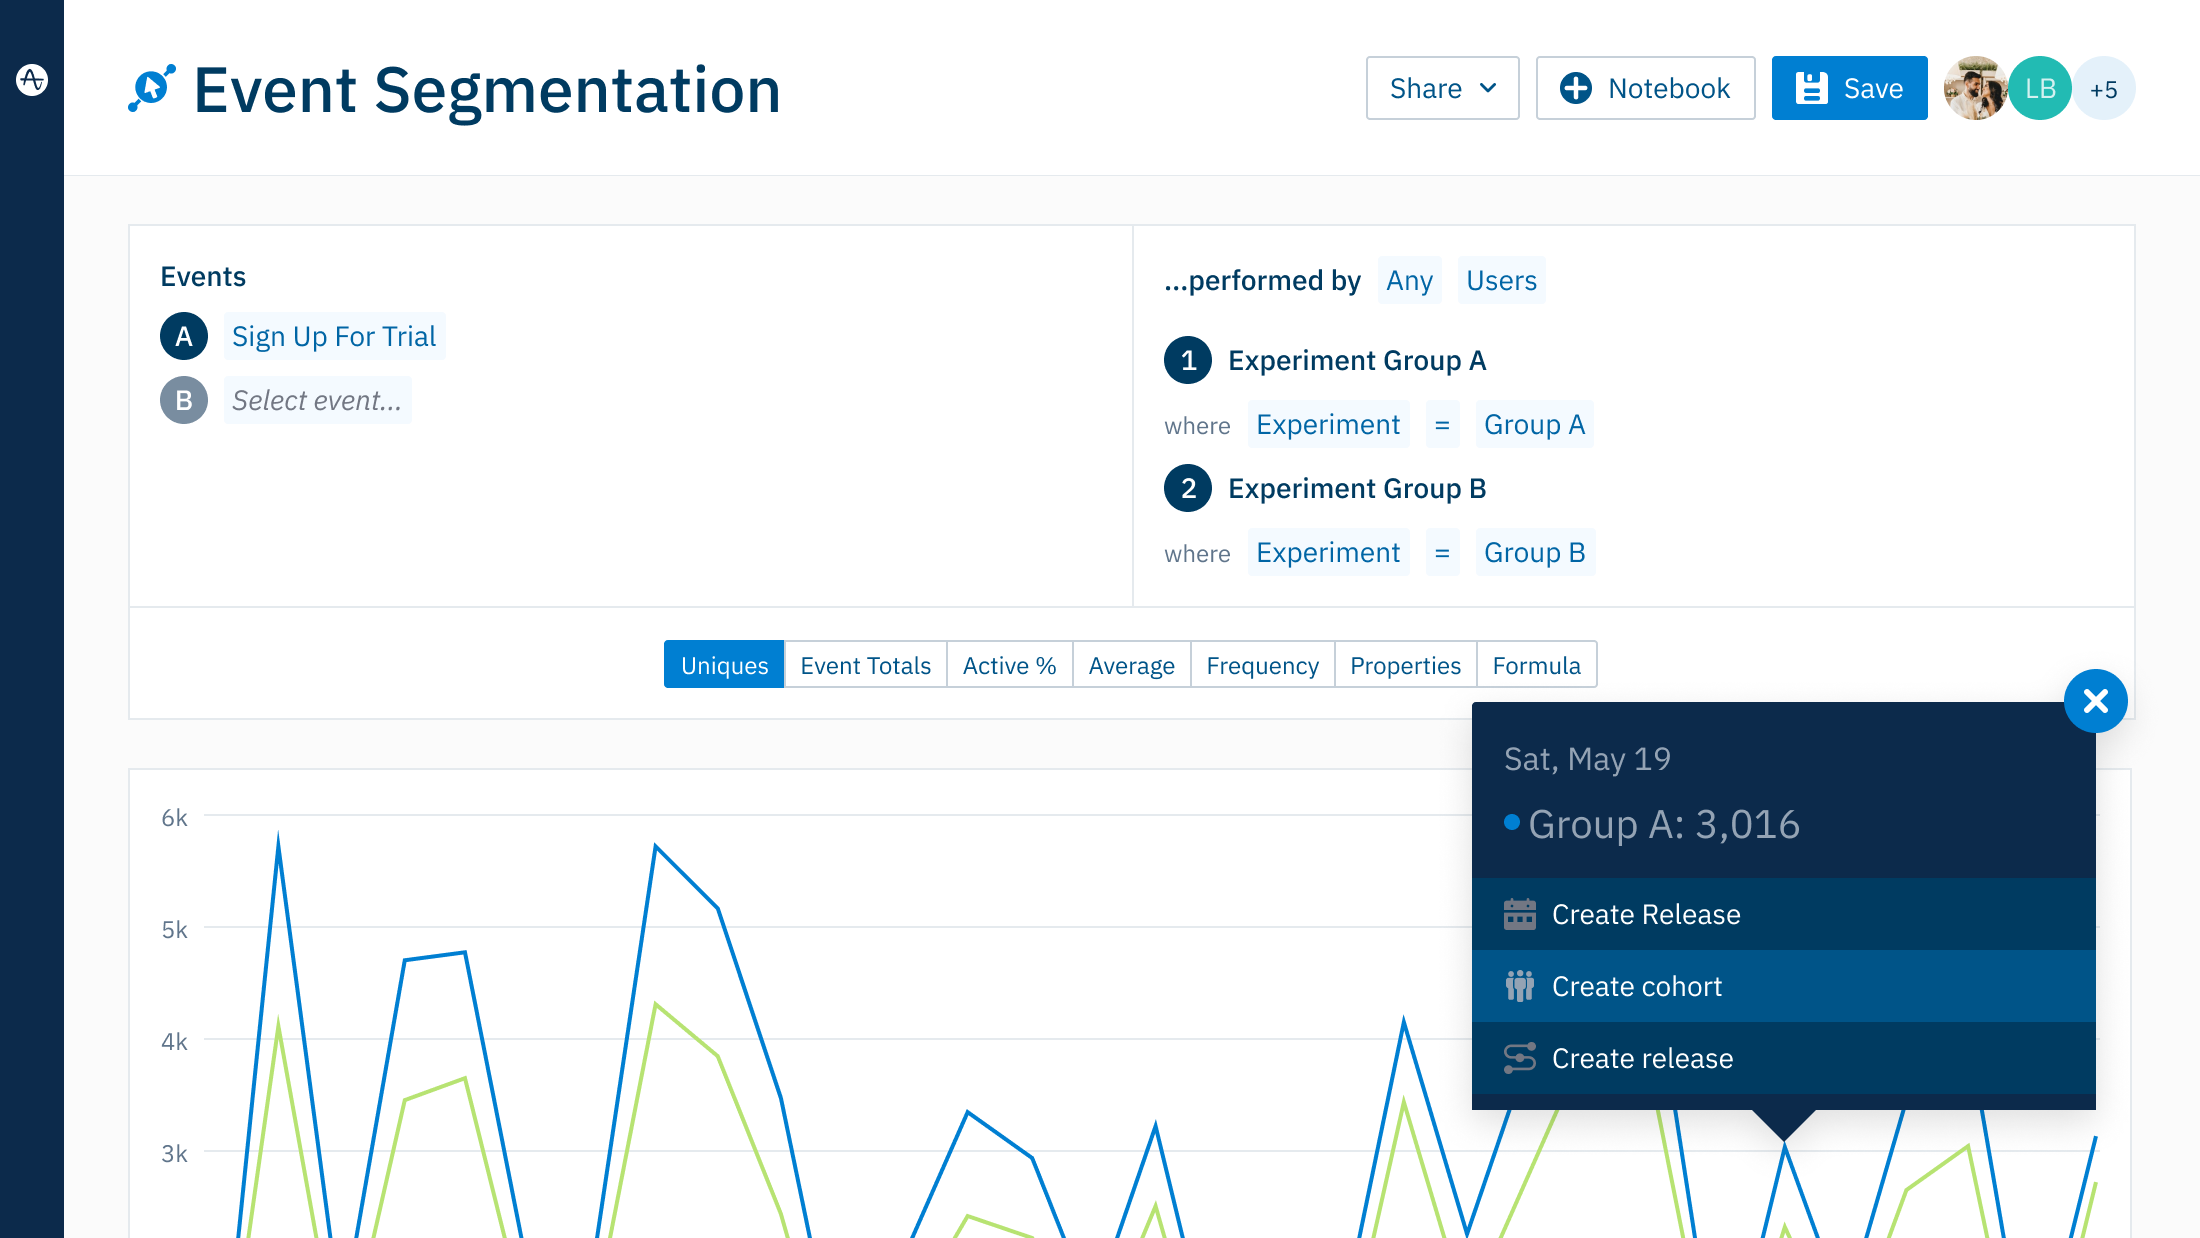2200x1238 pixels.
Task: Click the people icon beside Create cohort
Action: (x=1519, y=986)
